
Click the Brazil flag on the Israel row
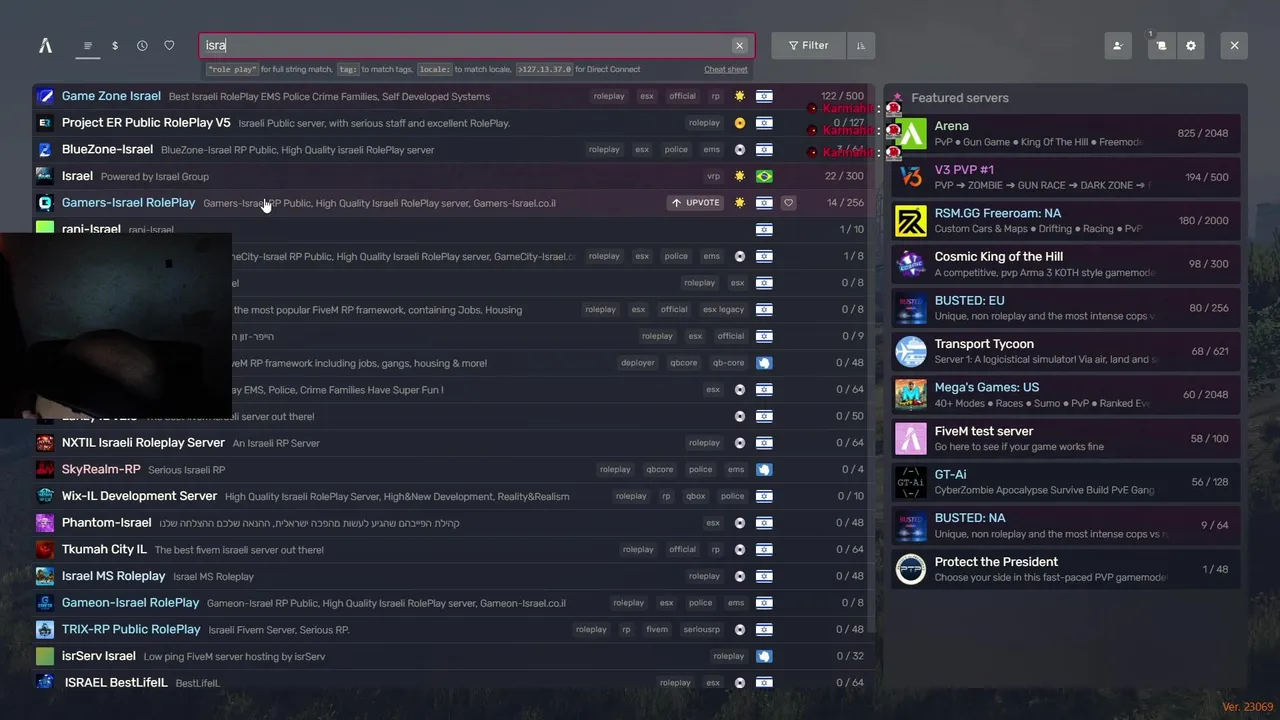click(x=764, y=176)
